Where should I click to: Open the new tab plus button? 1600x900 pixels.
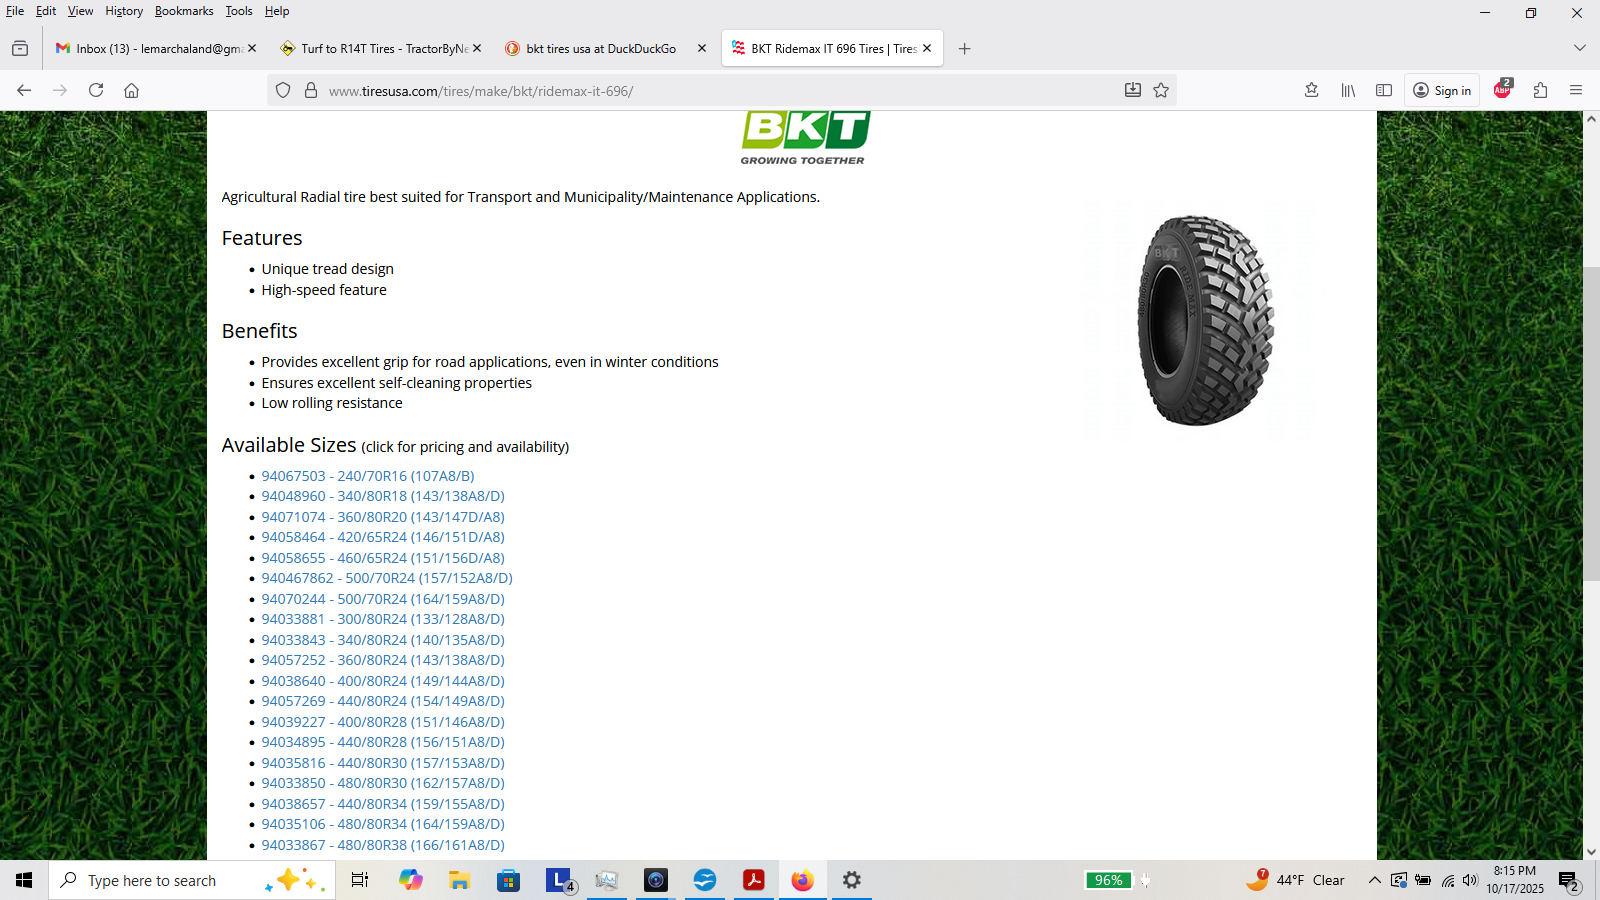(964, 48)
